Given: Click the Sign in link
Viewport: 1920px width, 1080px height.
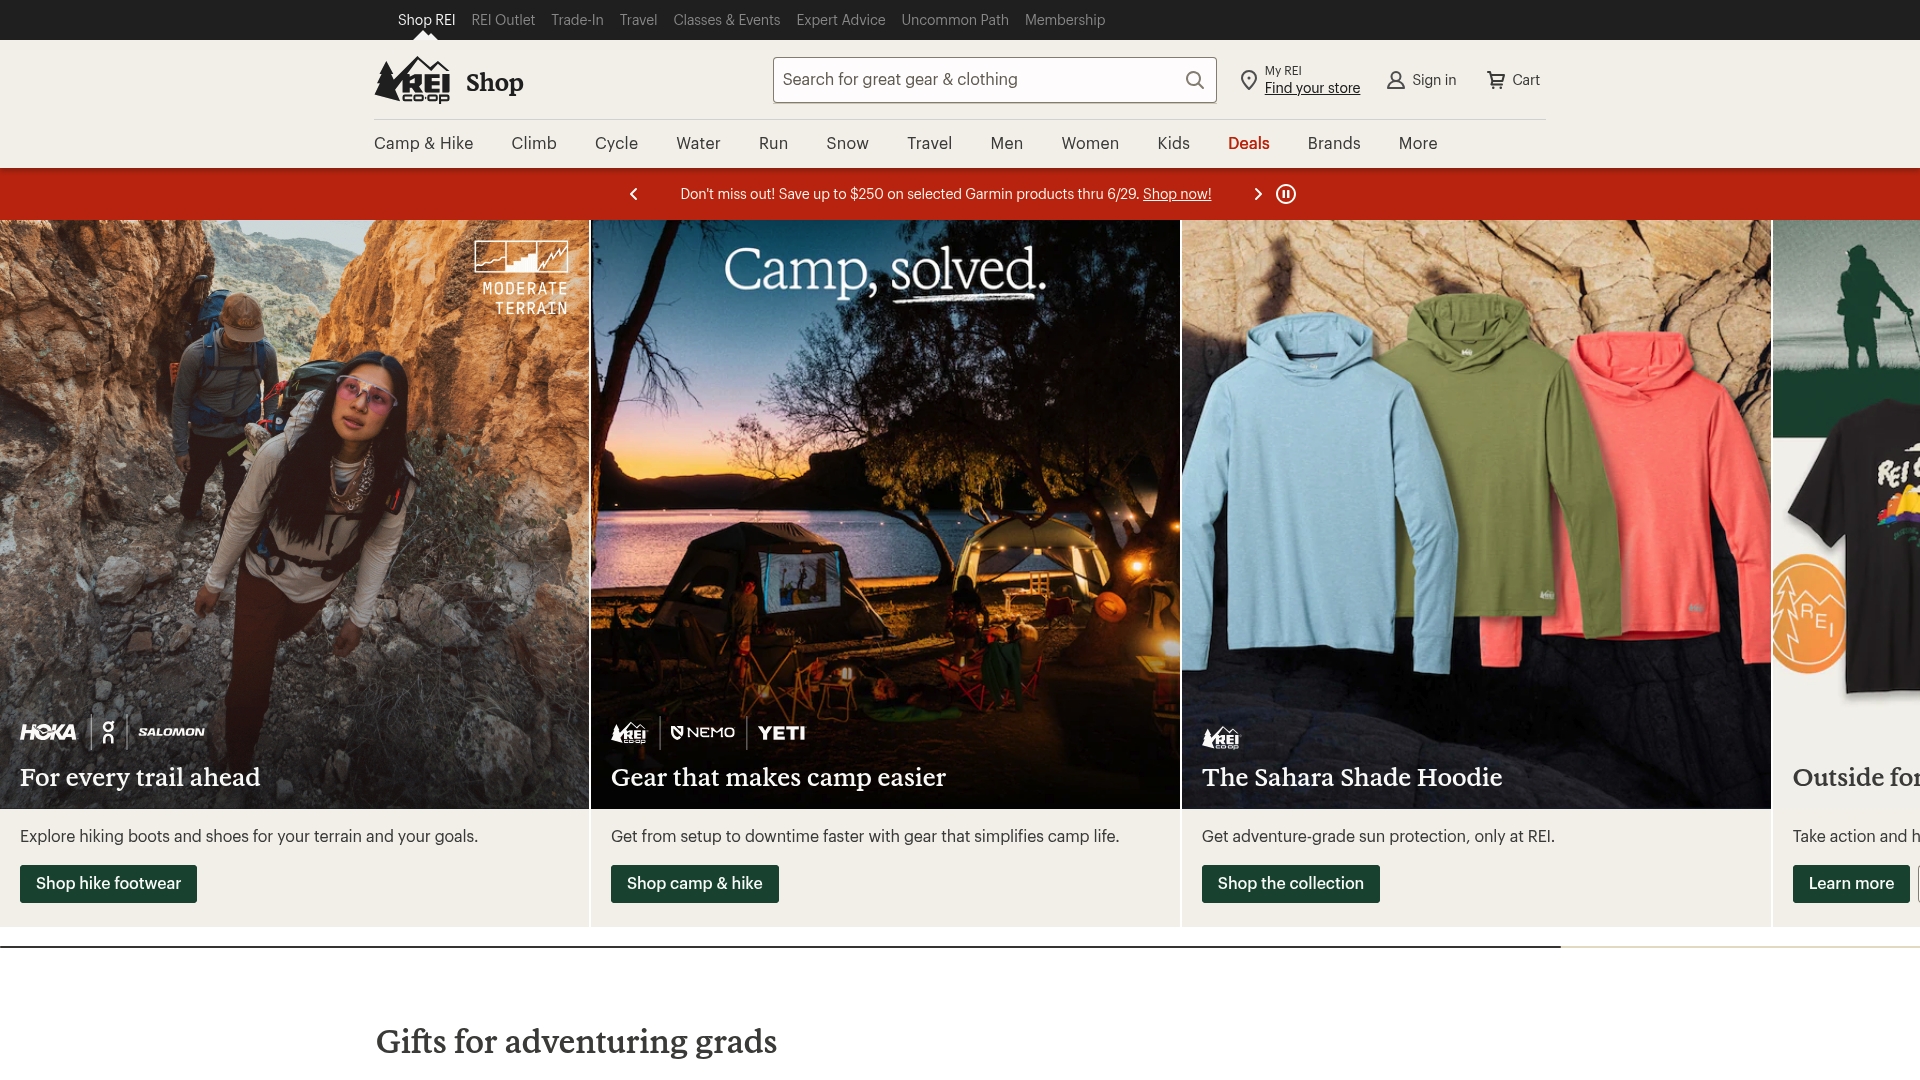Looking at the screenshot, I should coord(1434,80).
